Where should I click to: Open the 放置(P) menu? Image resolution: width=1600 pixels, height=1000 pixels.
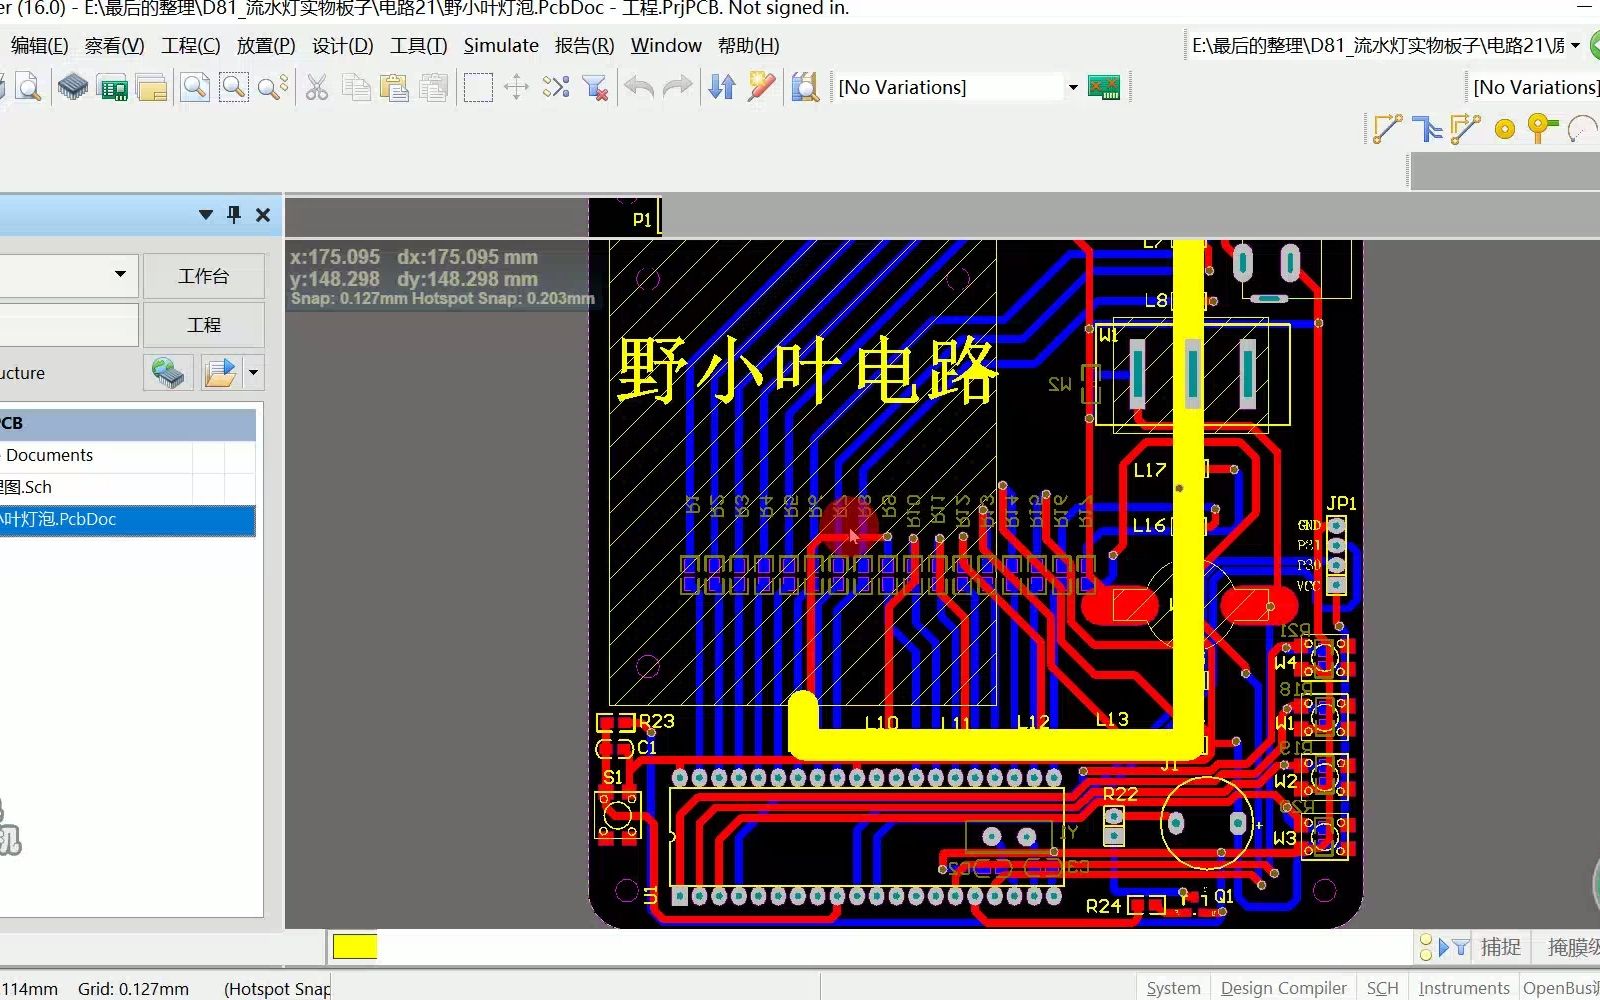[266, 46]
